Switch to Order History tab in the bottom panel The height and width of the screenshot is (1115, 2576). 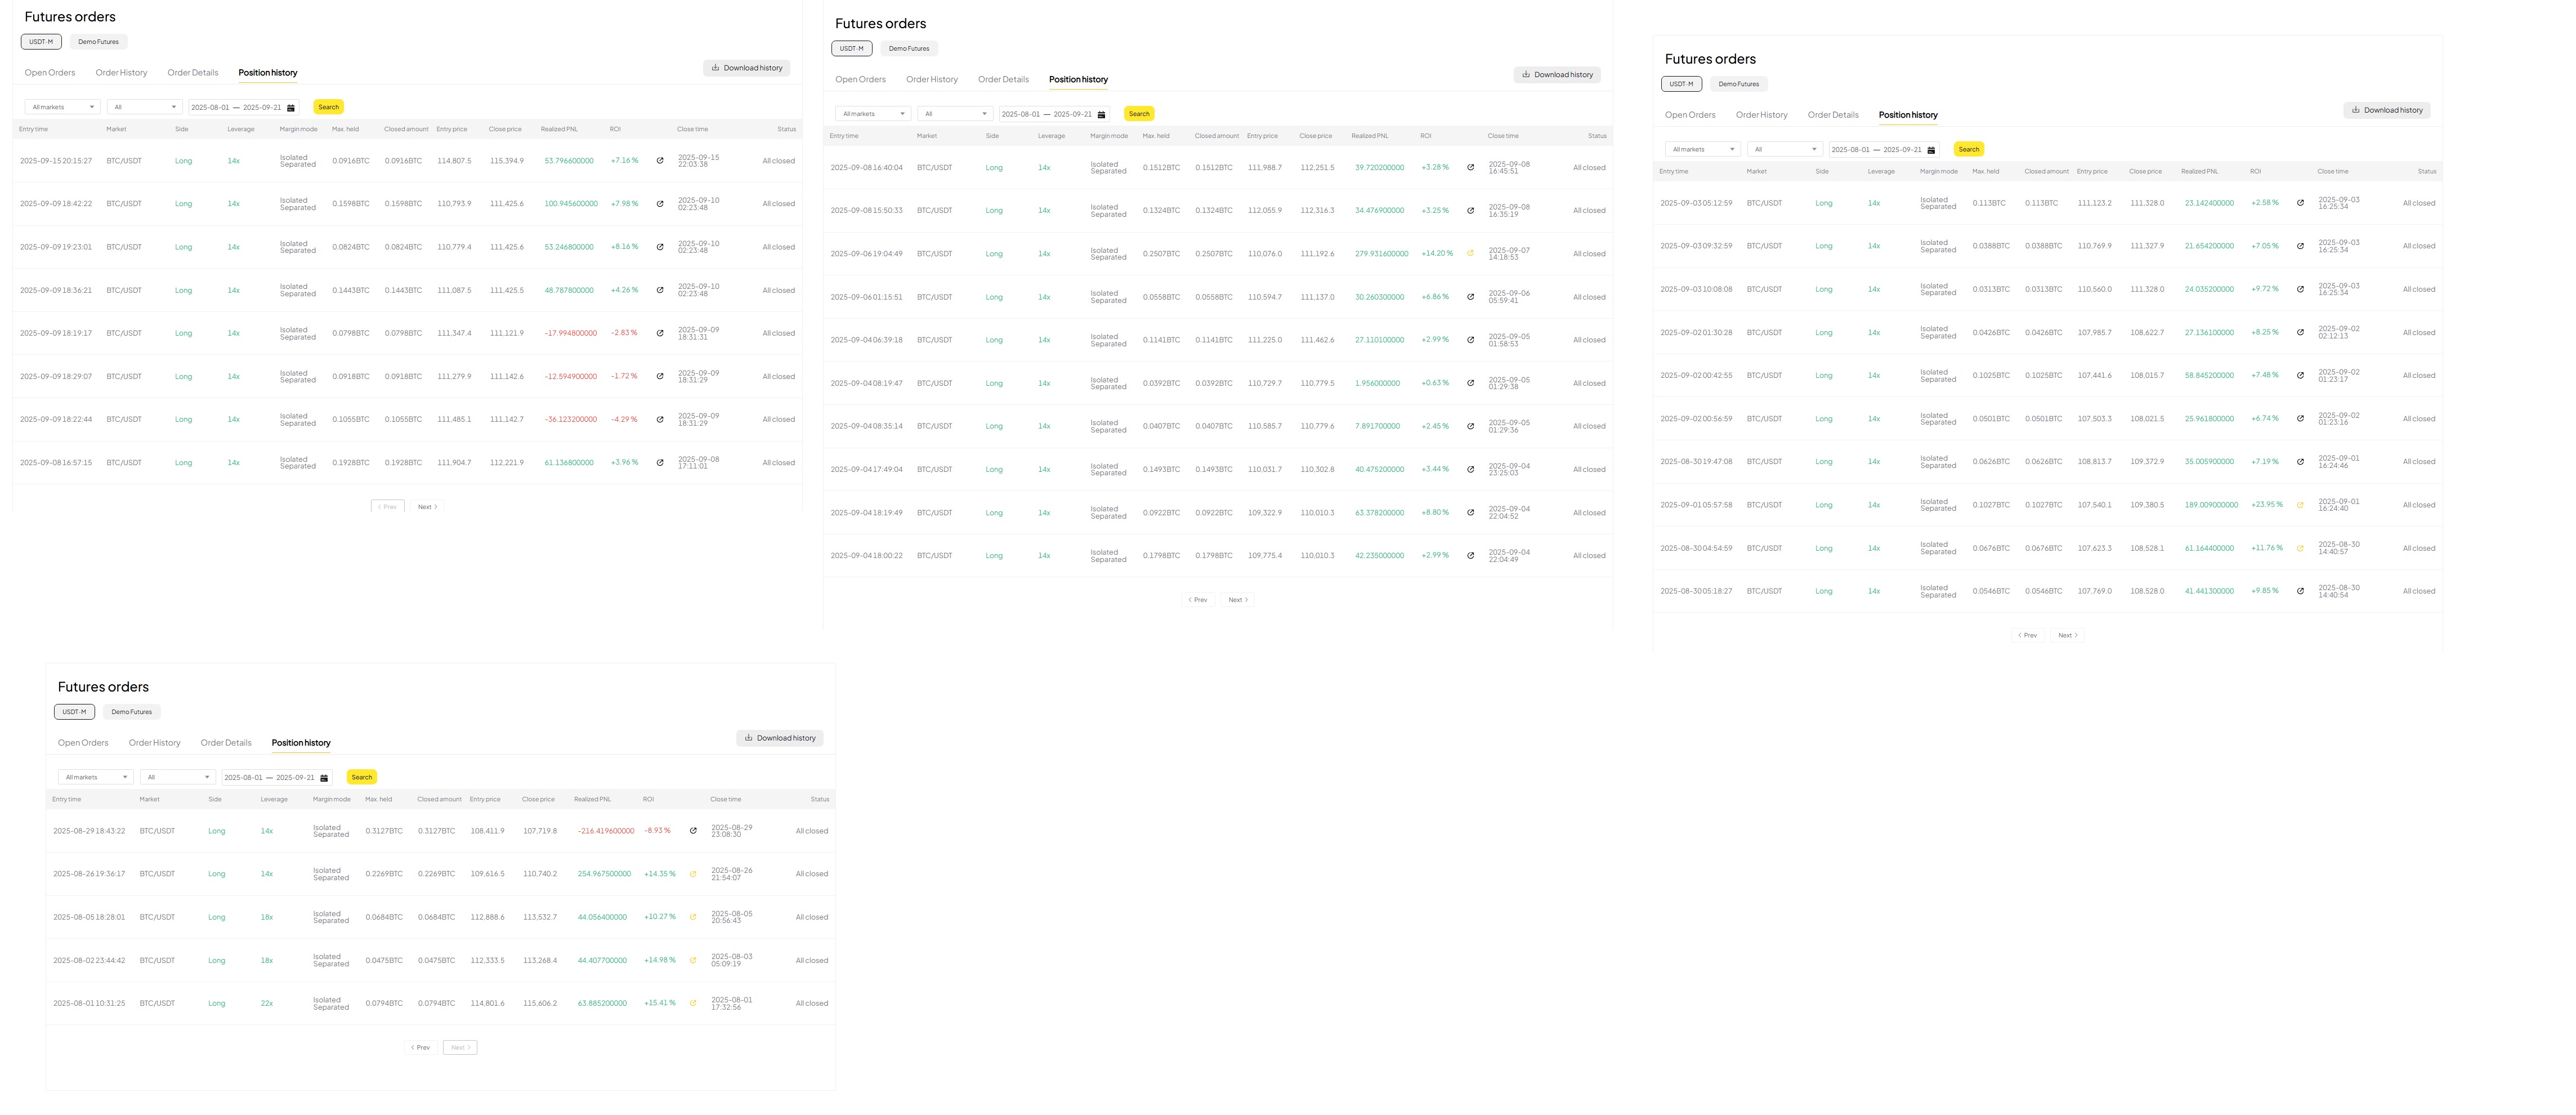(154, 743)
